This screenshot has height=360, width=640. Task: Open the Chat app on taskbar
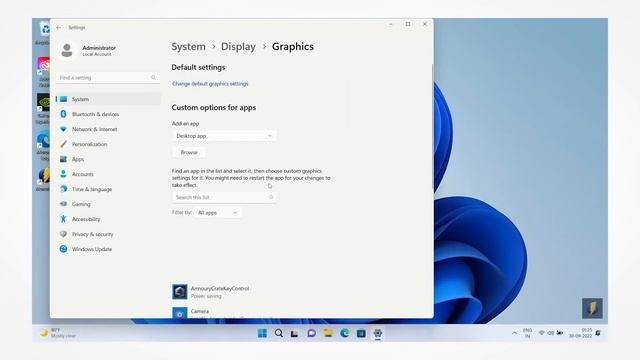pos(311,333)
